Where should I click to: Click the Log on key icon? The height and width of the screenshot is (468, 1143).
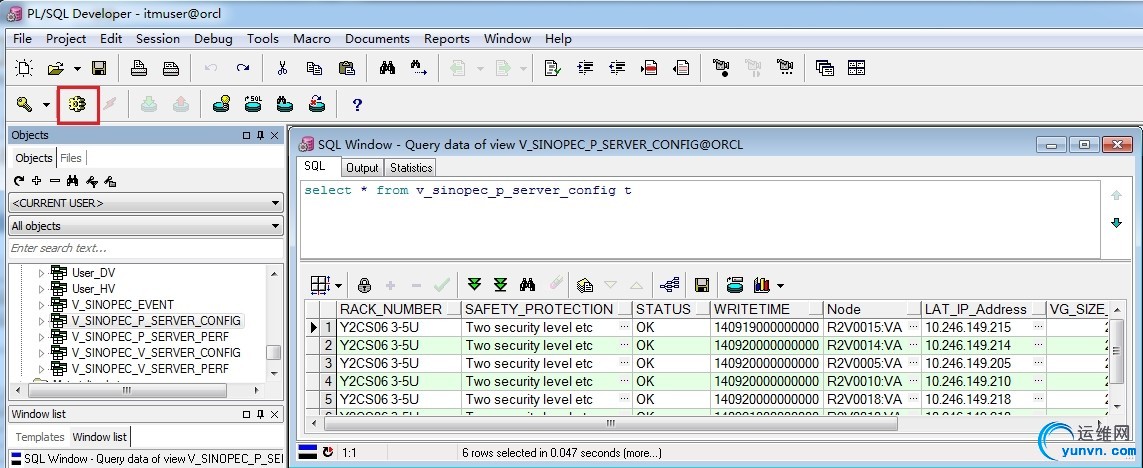tap(24, 105)
